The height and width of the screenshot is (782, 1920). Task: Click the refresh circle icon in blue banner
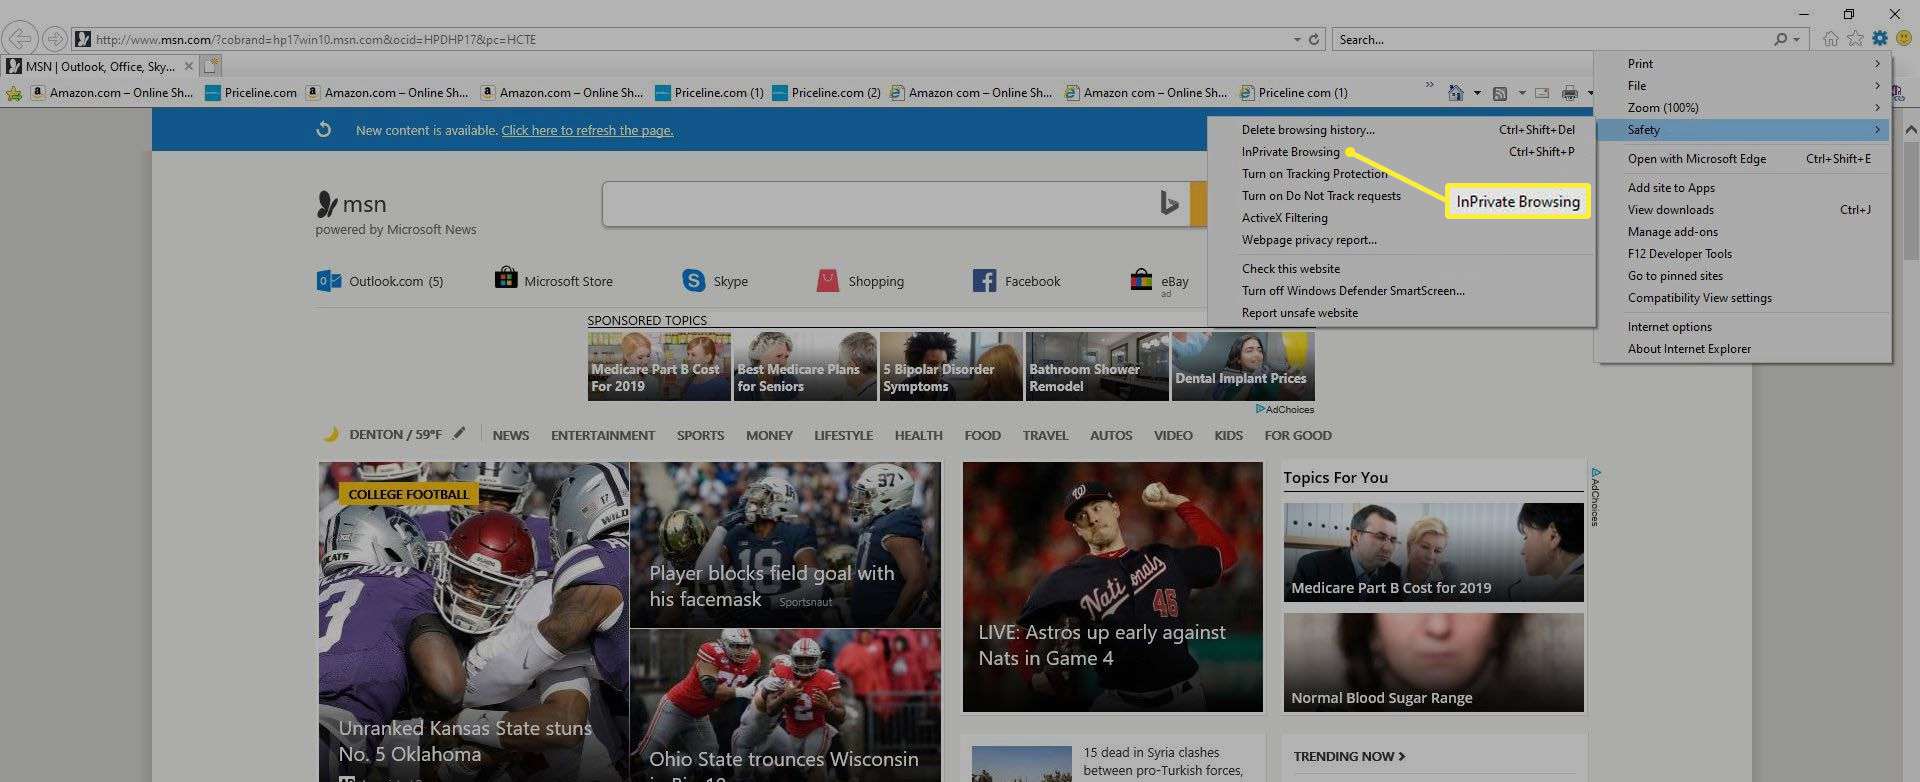tap(323, 130)
